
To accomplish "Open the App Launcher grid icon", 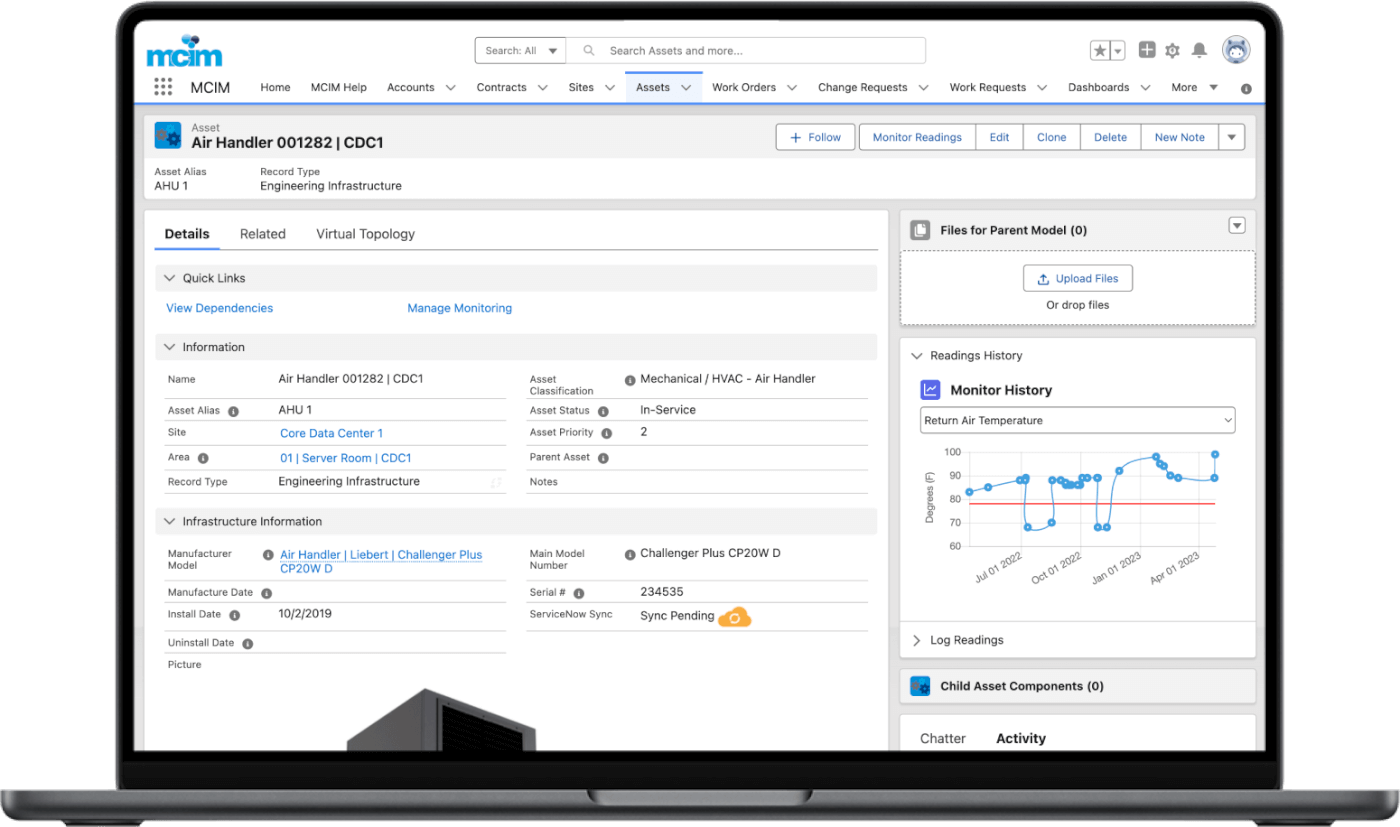I will coord(163,87).
